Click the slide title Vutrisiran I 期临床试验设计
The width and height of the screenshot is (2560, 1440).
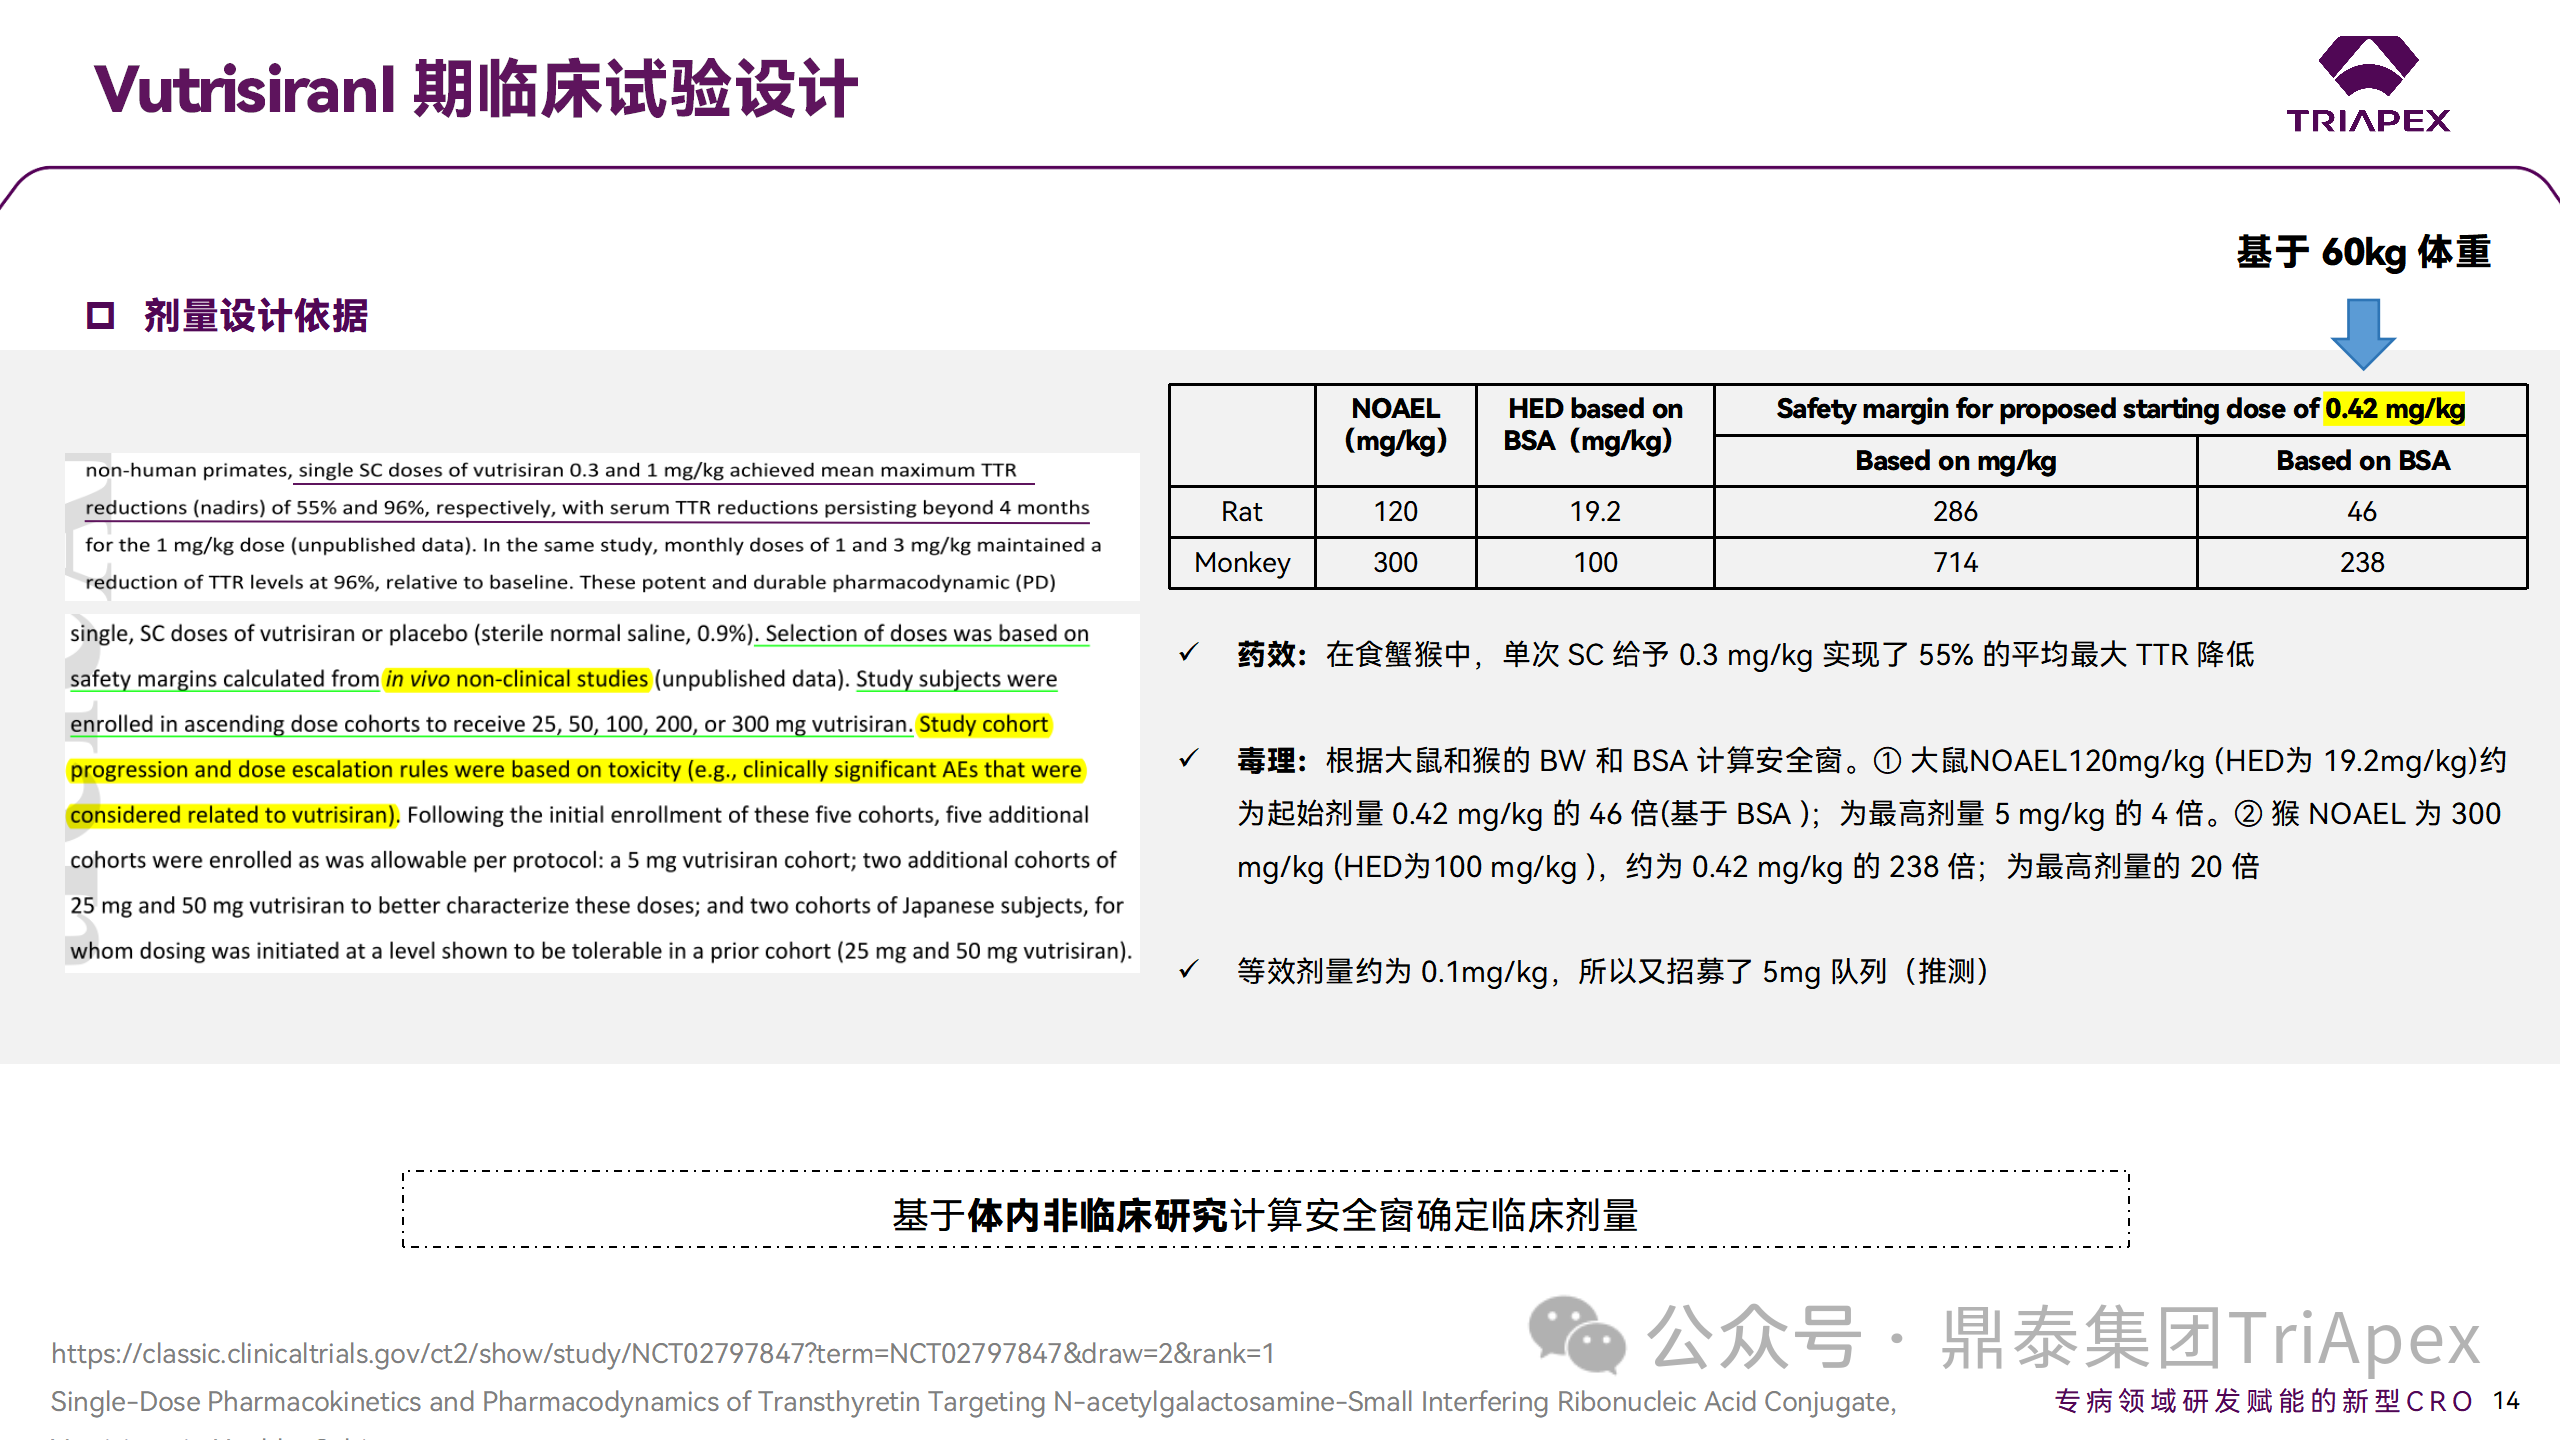[x=476, y=90]
